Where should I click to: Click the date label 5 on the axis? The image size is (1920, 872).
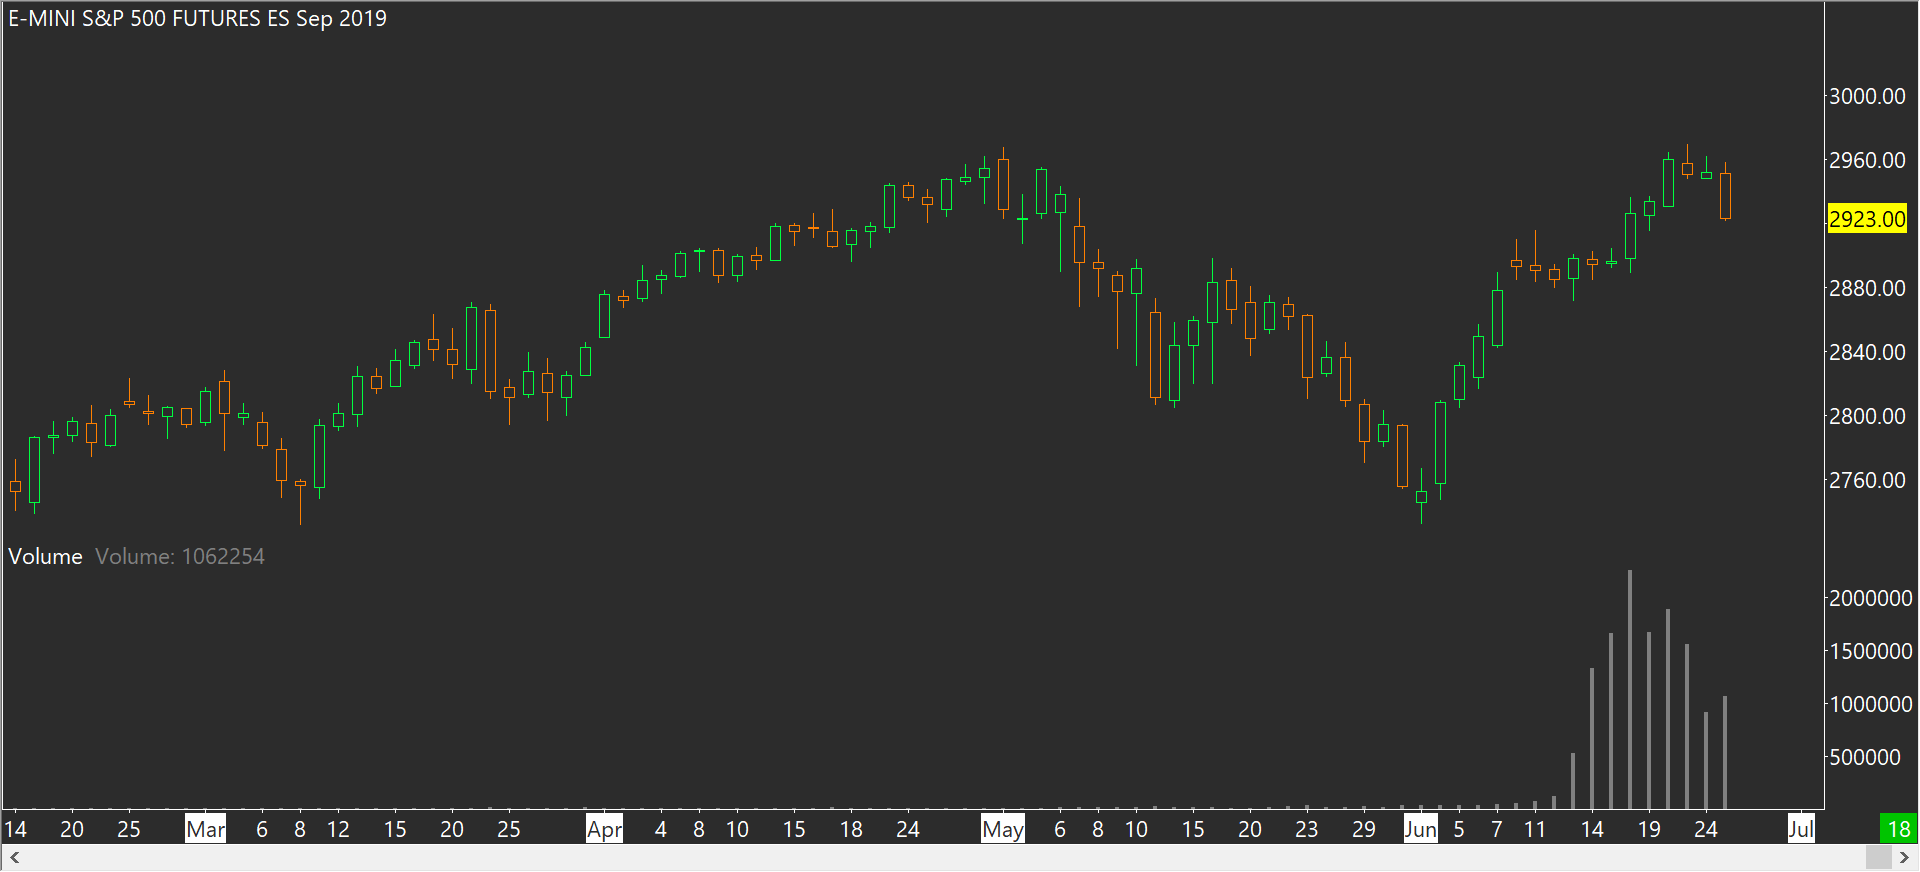tap(1459, 829)
